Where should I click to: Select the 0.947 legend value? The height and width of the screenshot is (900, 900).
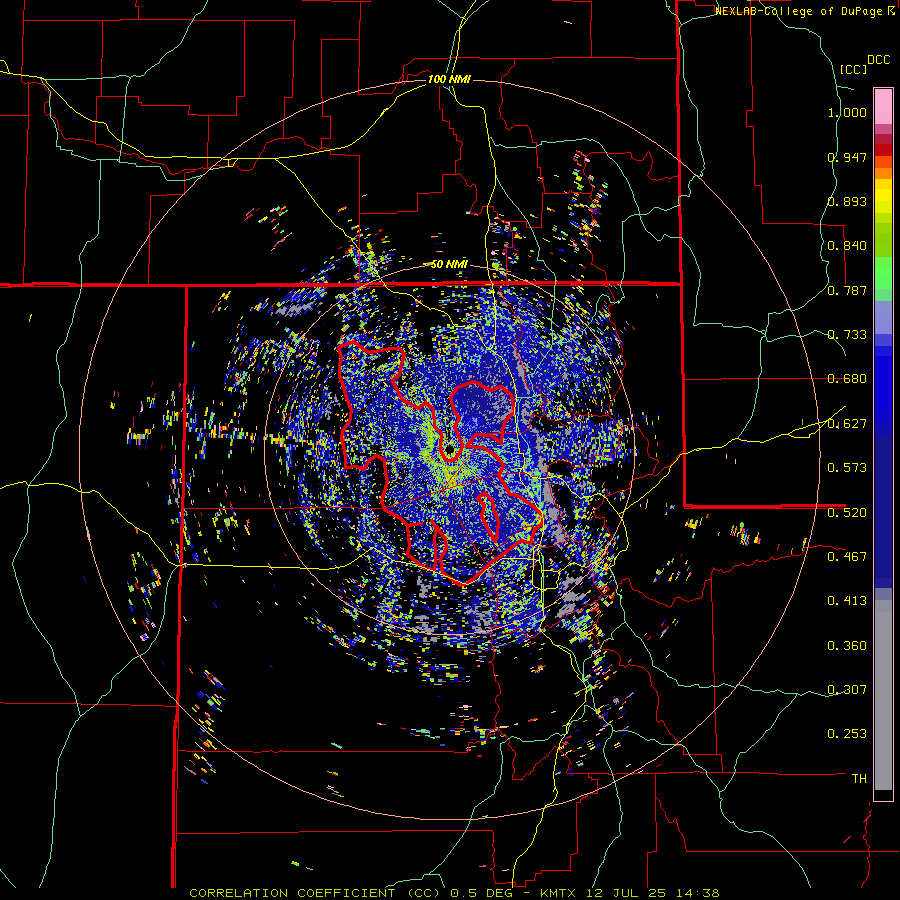[x=847, y=157]
